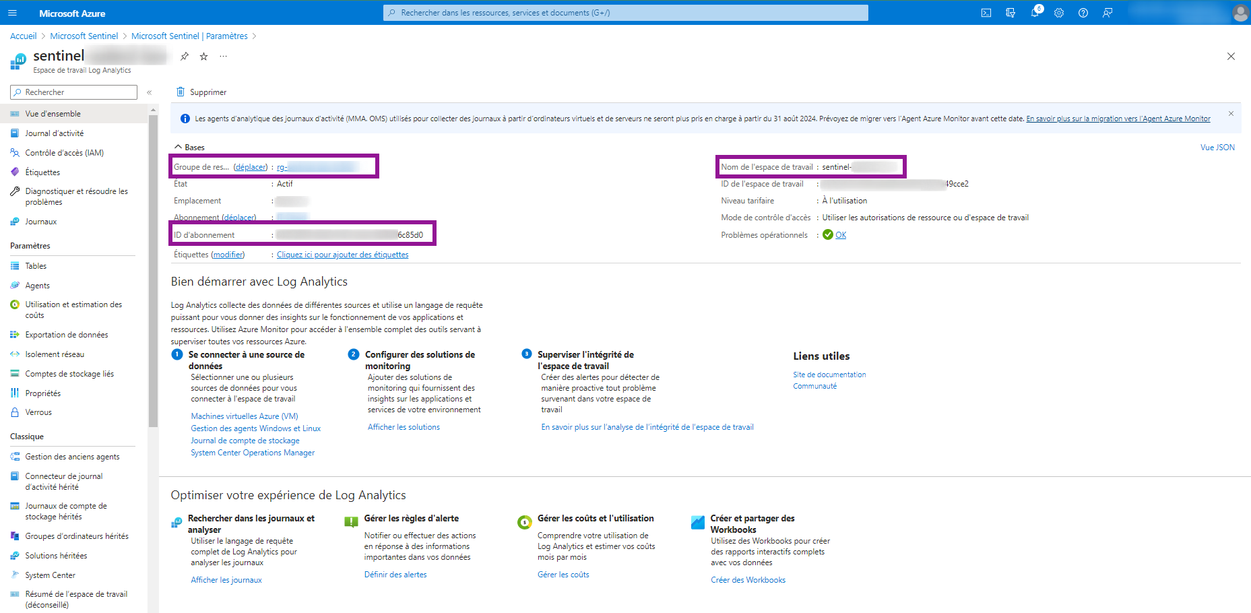Click the Utilisation et estimation des coûts icon
1251x613 pixels.
pos(15,304)
